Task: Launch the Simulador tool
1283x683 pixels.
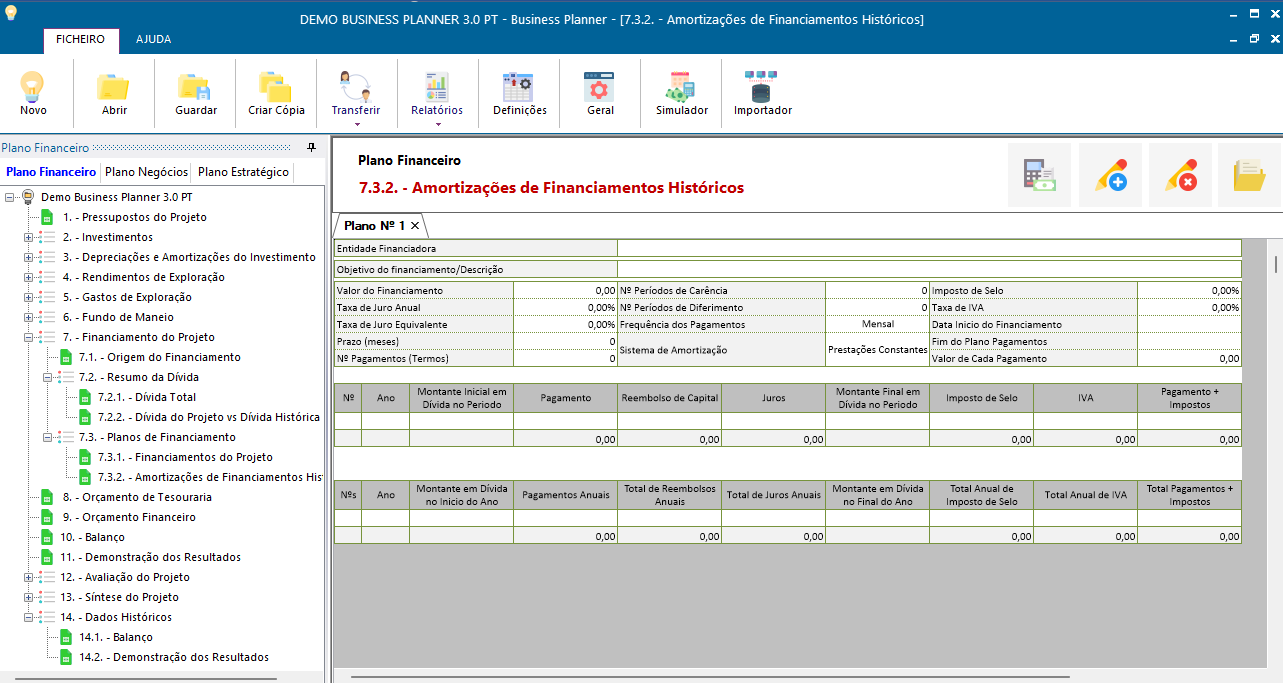Action: point(681,93)
